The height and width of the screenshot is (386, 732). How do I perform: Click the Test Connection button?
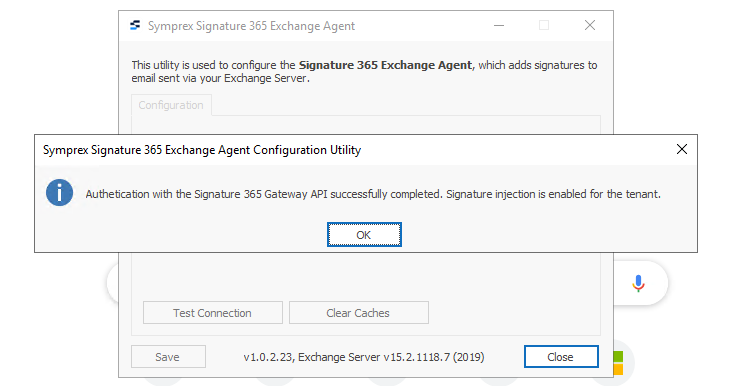(212, 313)
